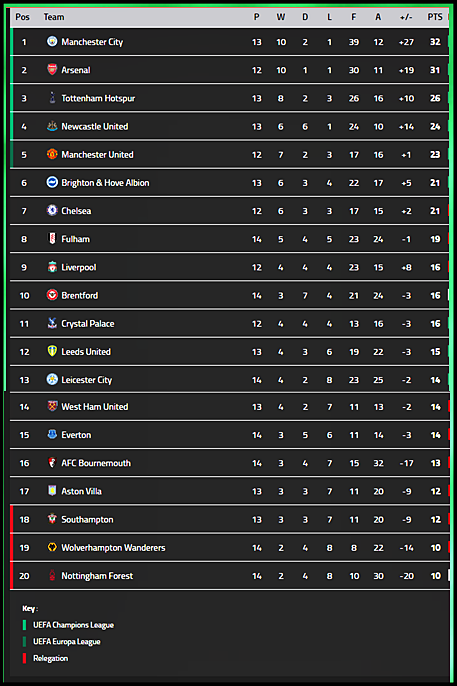Click the Leeds United crest icon
This screenshot has width=457, height=686.
tap(52, 351)
